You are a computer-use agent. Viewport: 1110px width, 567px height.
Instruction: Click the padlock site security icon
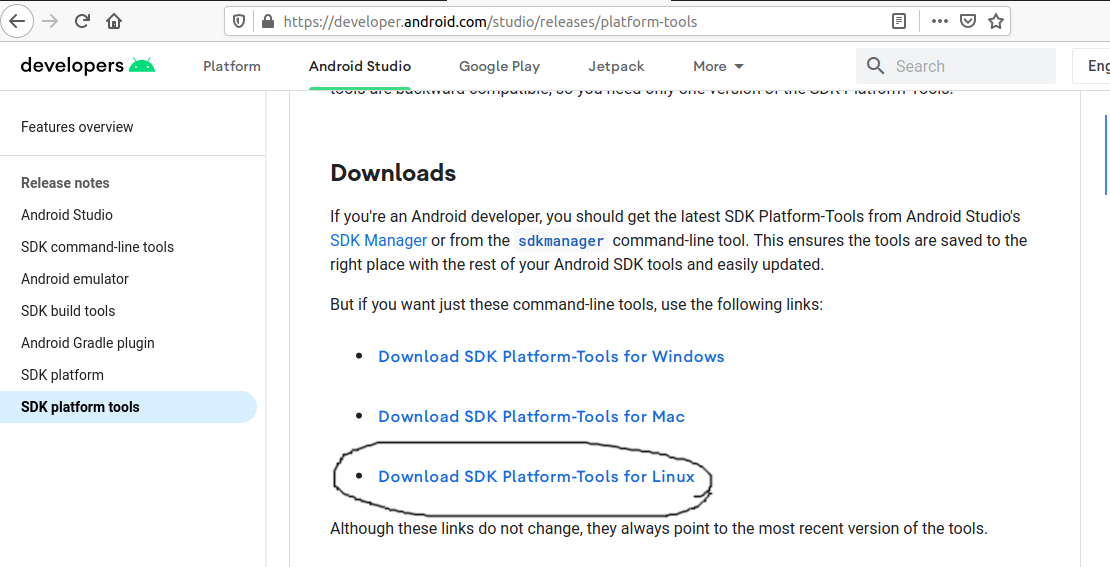267,21
